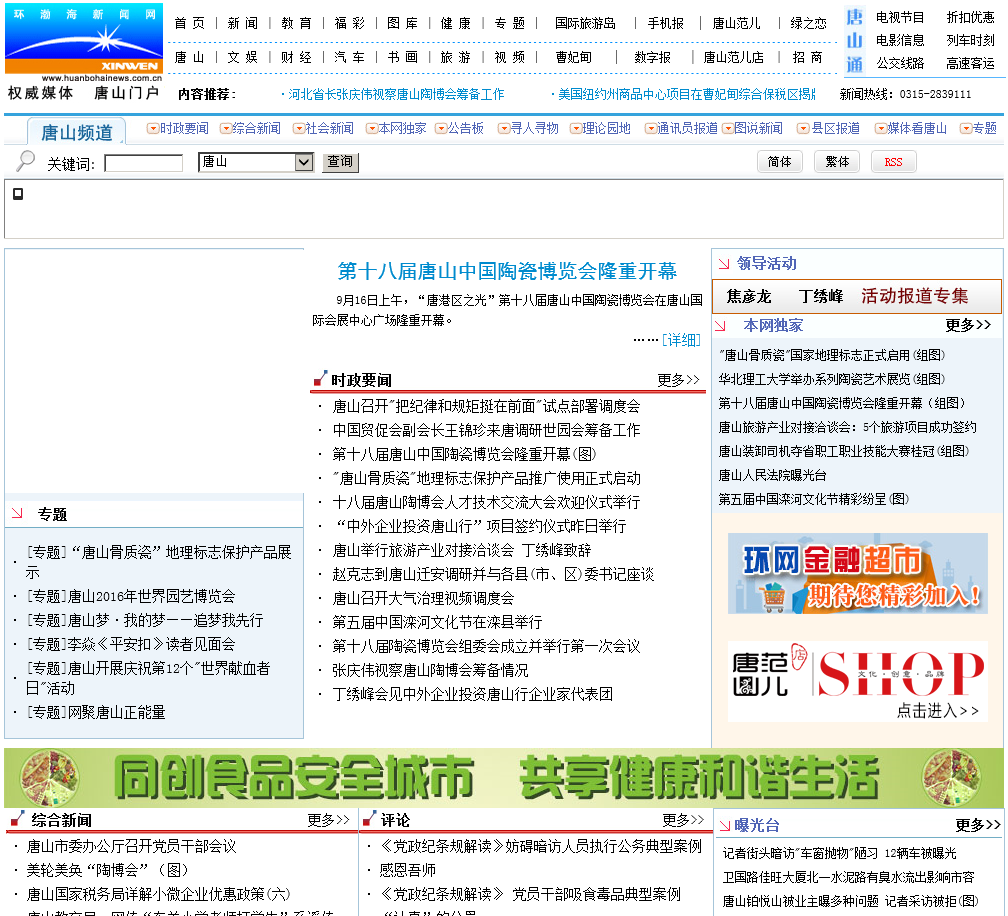
Task: Click the red flag icon beside 综合新闻 heading
Action: click(x=18, y=818)
